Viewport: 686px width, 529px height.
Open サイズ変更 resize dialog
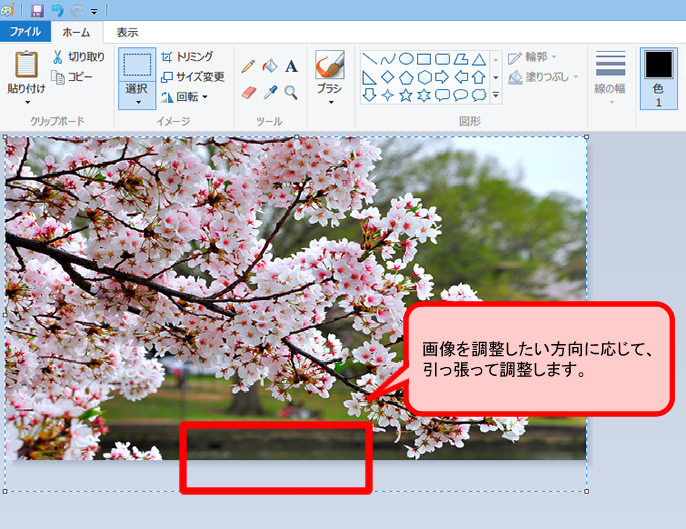click(x=192, y=77)
